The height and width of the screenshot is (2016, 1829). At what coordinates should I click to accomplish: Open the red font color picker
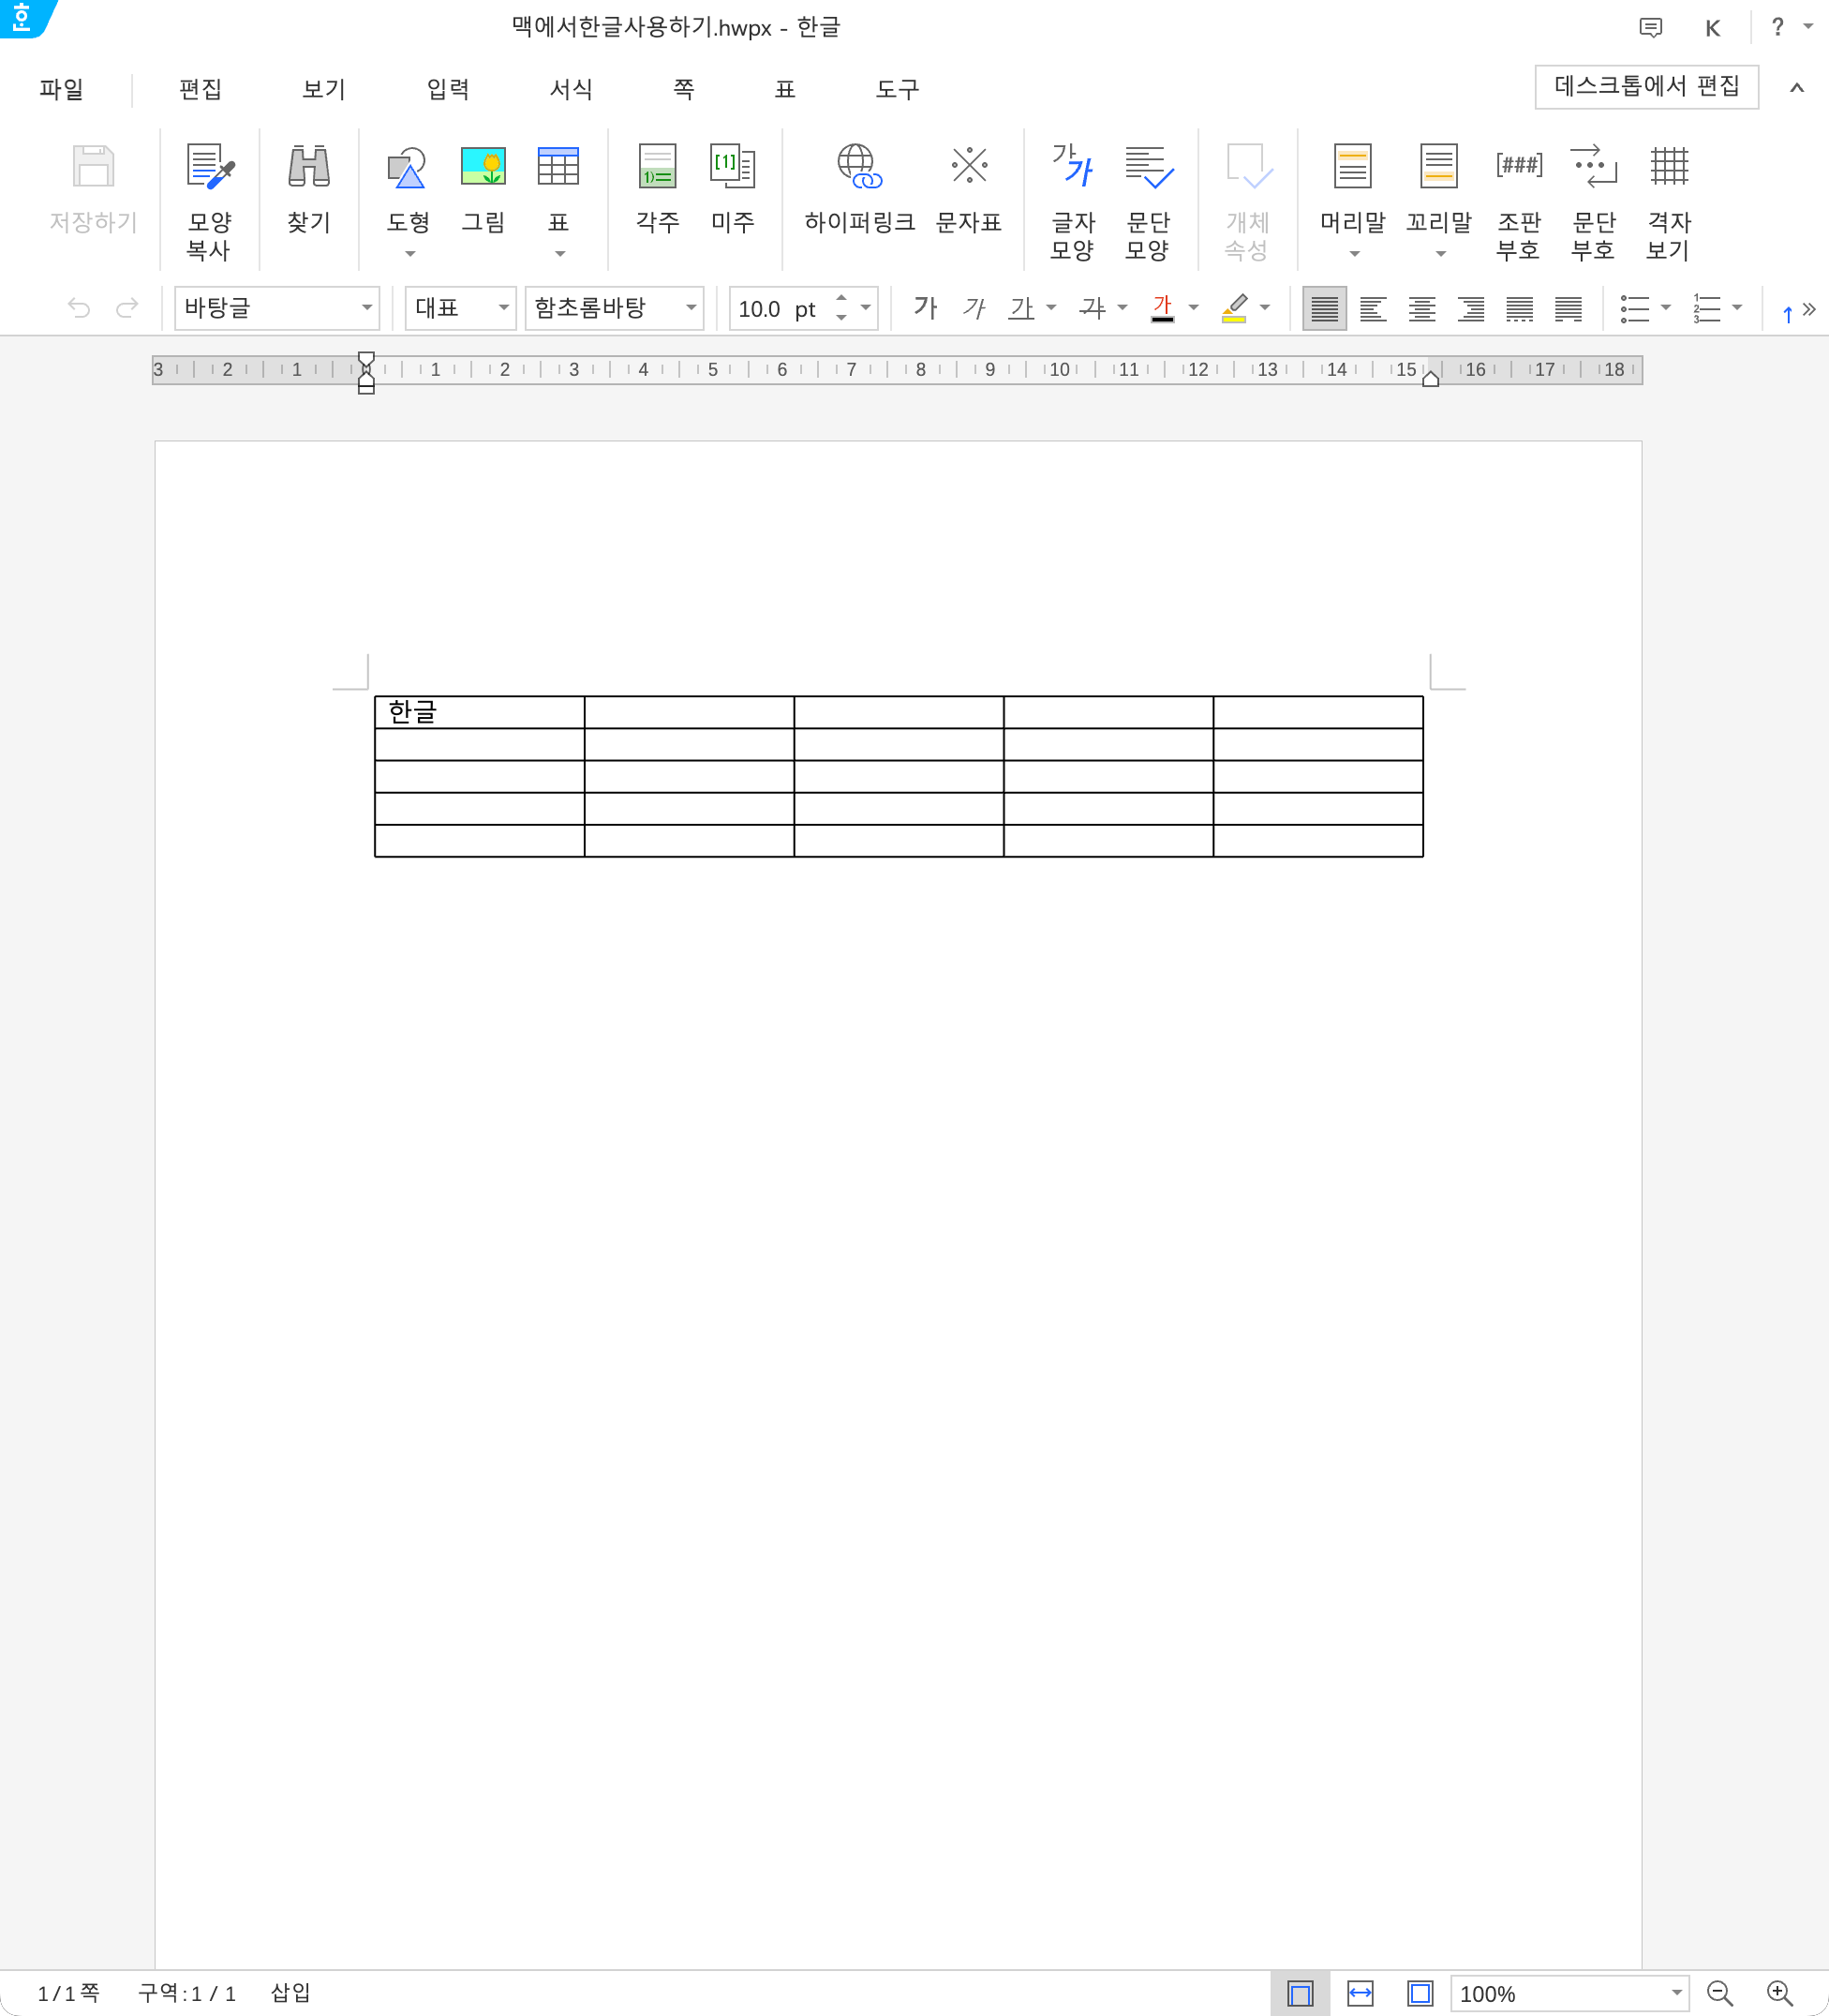1162,308
